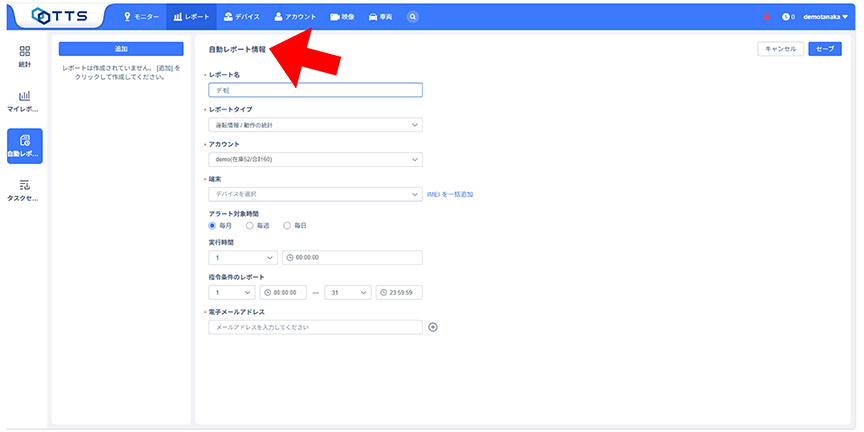The width and height of the screenshot is (864, 432).
Task: Expand the レポートタイプ dropdown
Action: 315,125
